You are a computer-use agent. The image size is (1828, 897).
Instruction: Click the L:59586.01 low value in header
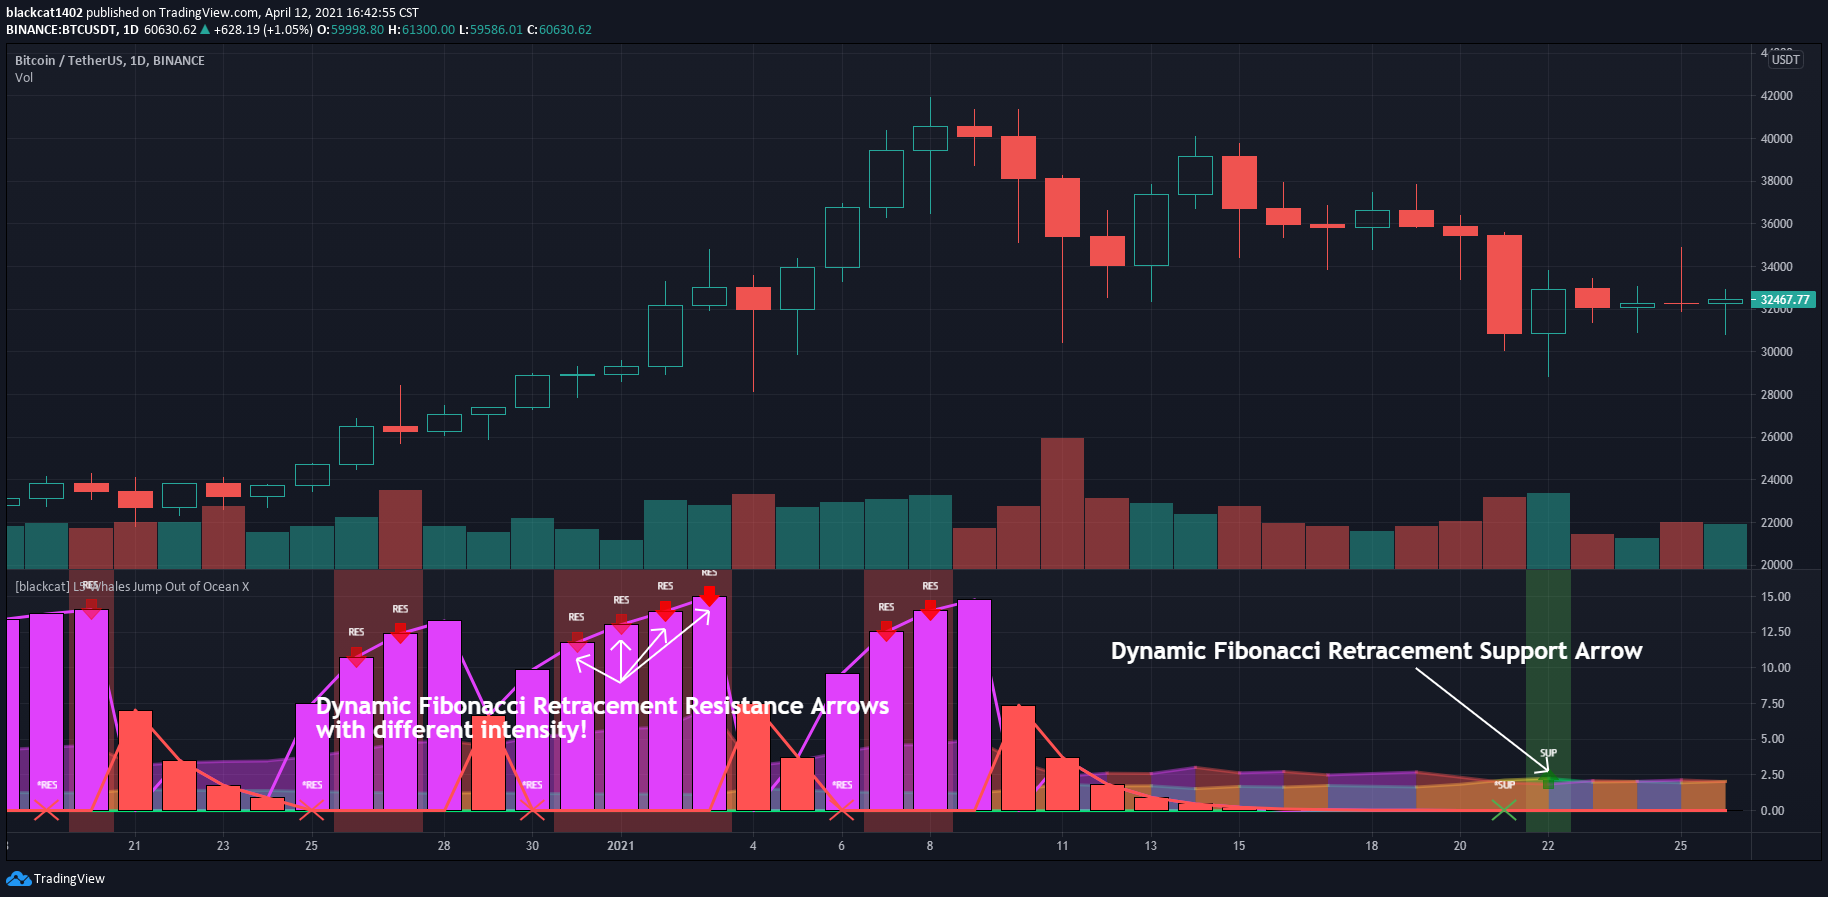(491, 30)
